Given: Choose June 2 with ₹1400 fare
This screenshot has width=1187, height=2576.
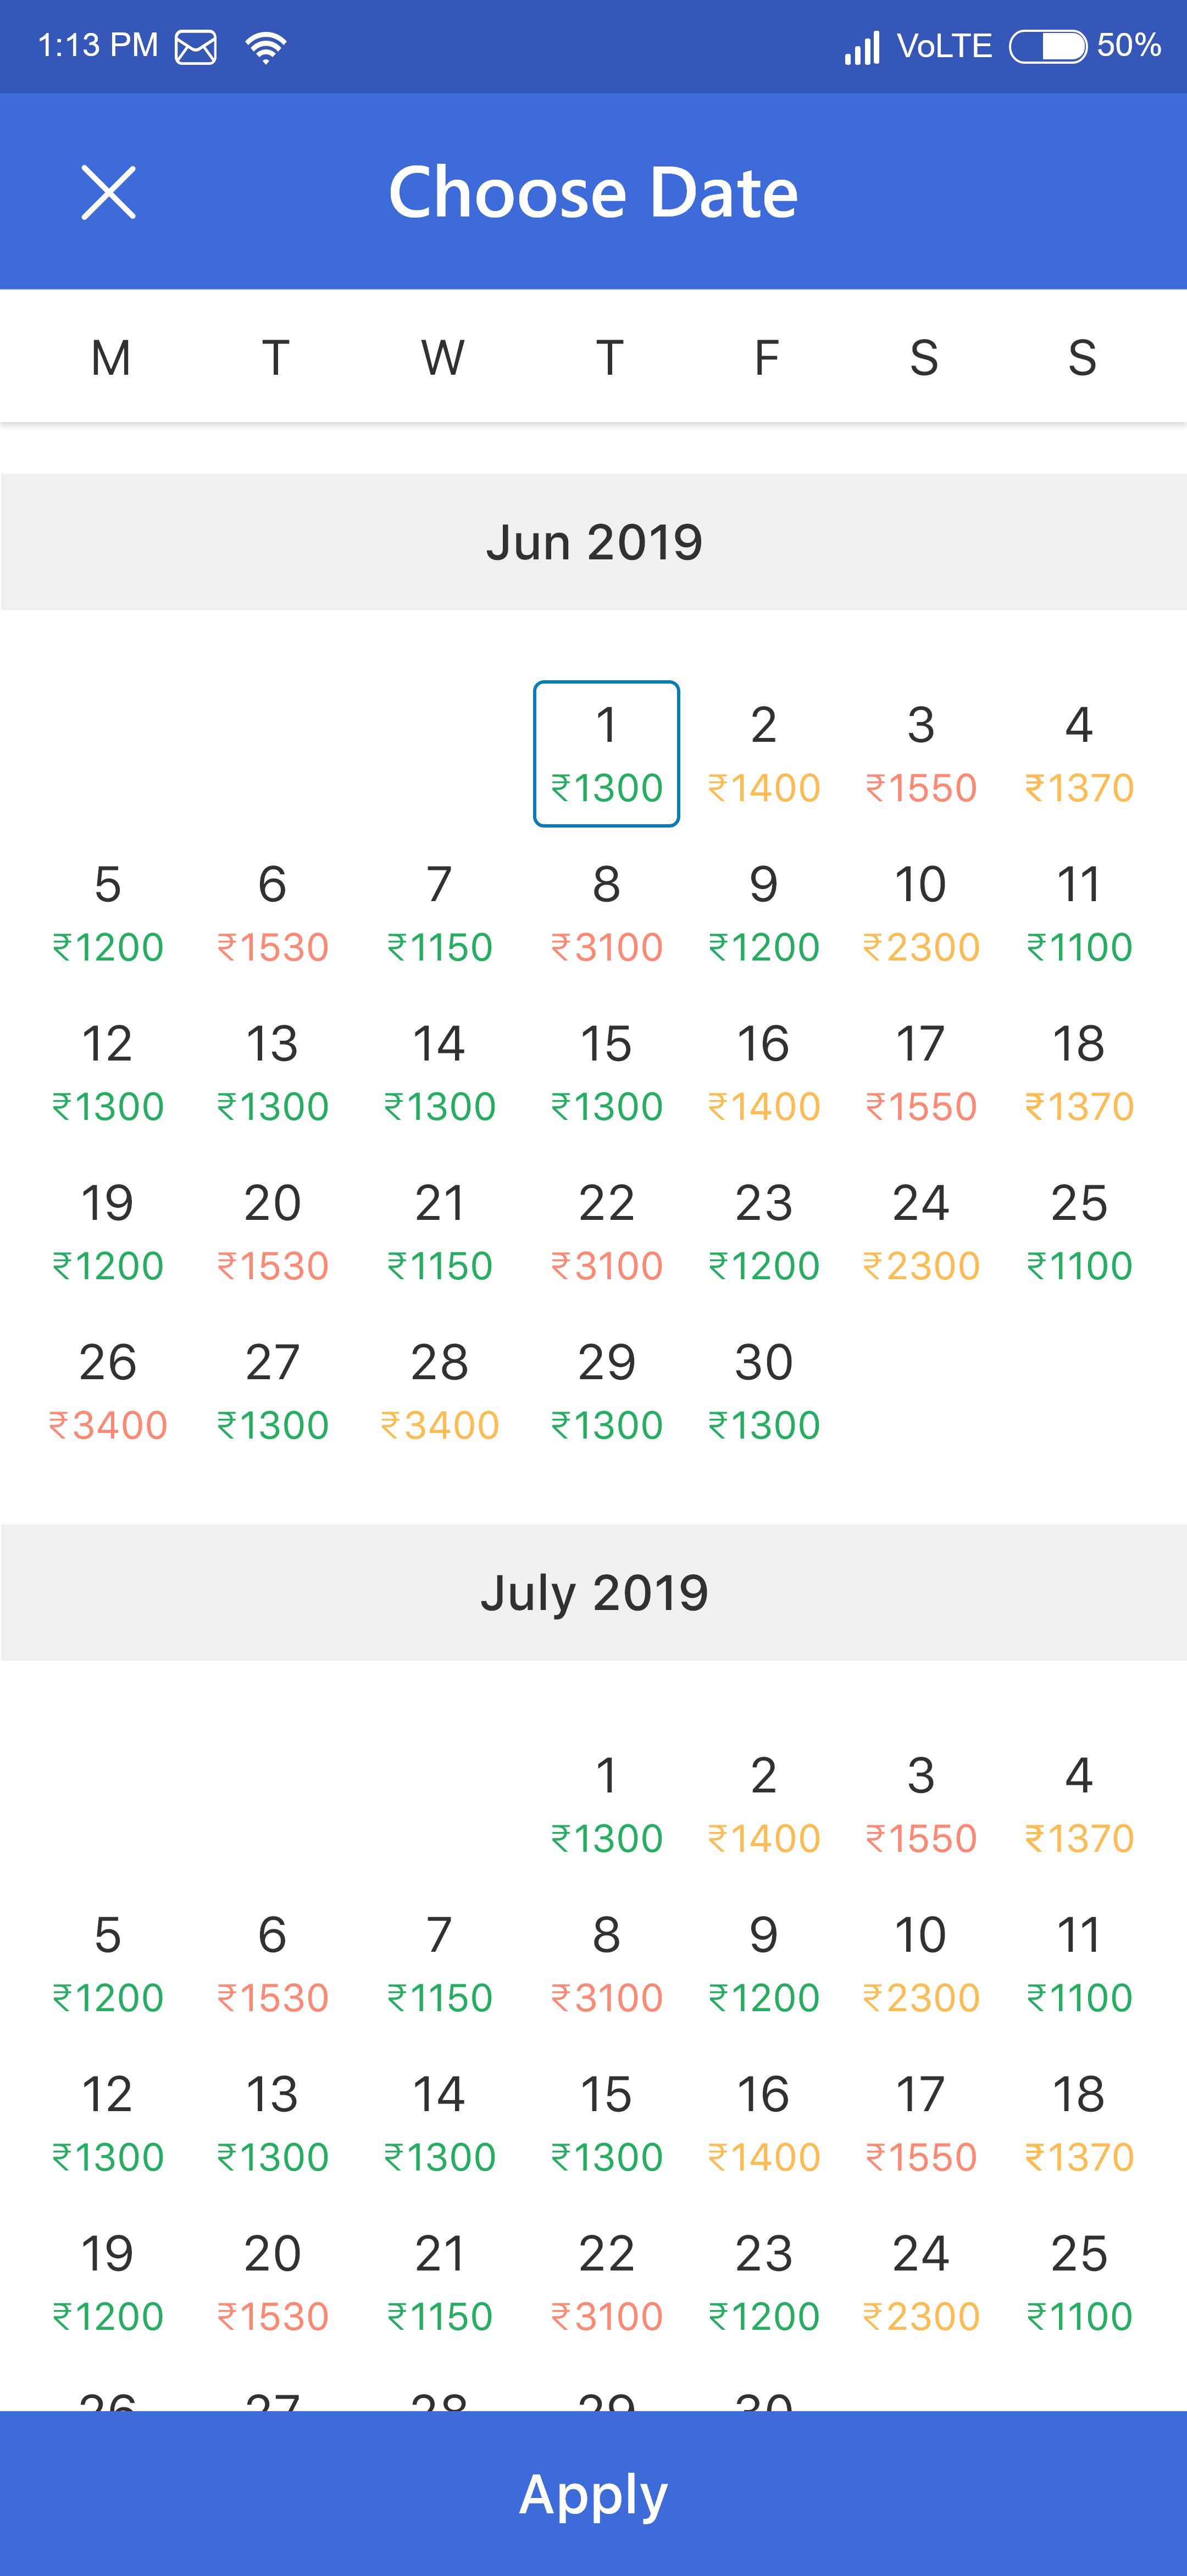Looking at the screenshot, I should [764, 753].
